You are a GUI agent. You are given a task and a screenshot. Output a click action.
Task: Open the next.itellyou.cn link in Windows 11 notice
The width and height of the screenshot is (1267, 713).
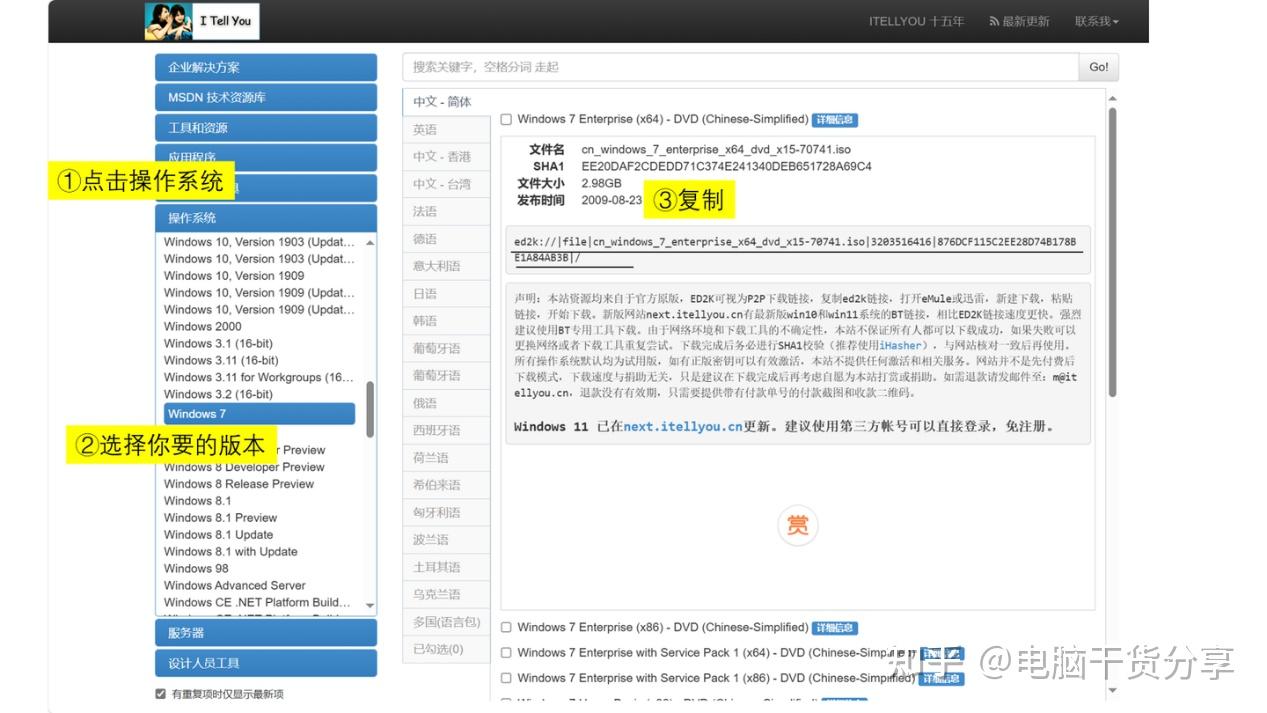683,426
